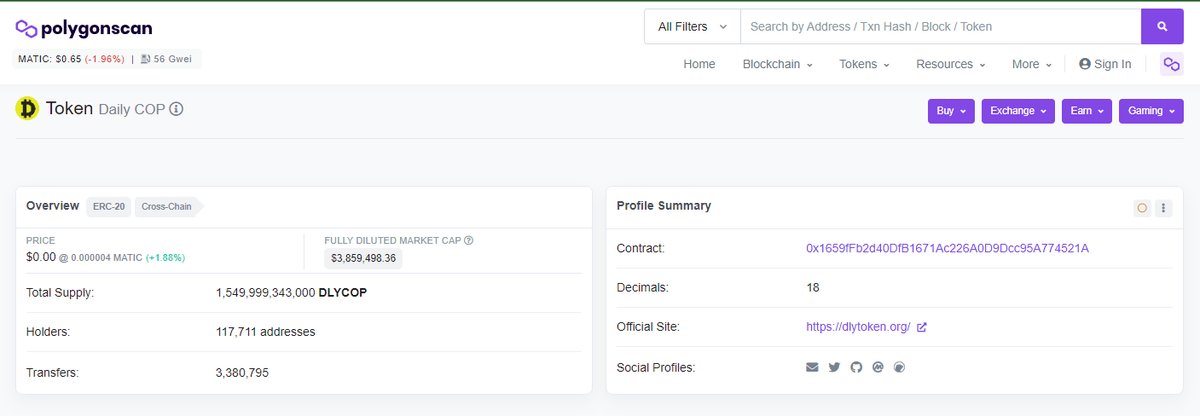This screenshot has height=416, width=1200.
Task: Click the CoinGecko social profile icon
Action: coord(899,367)
